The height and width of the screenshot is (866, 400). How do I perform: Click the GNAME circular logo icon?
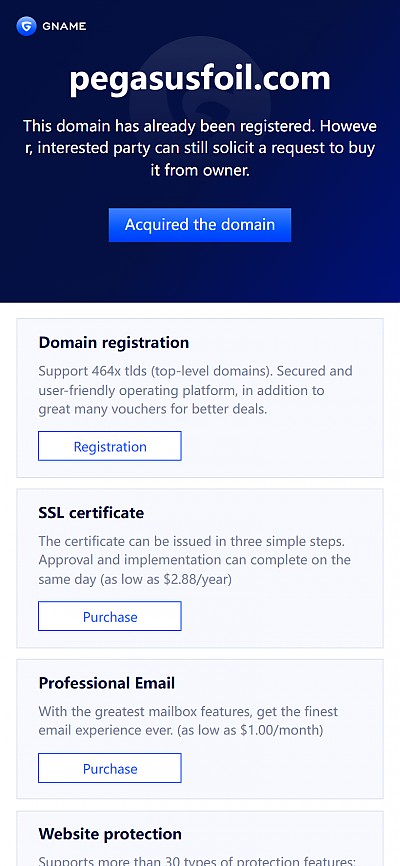26,26
